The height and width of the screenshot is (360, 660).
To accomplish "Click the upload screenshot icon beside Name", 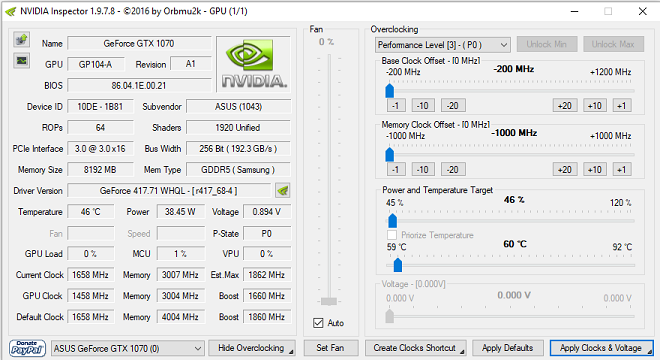I will [x=21, y=40].
